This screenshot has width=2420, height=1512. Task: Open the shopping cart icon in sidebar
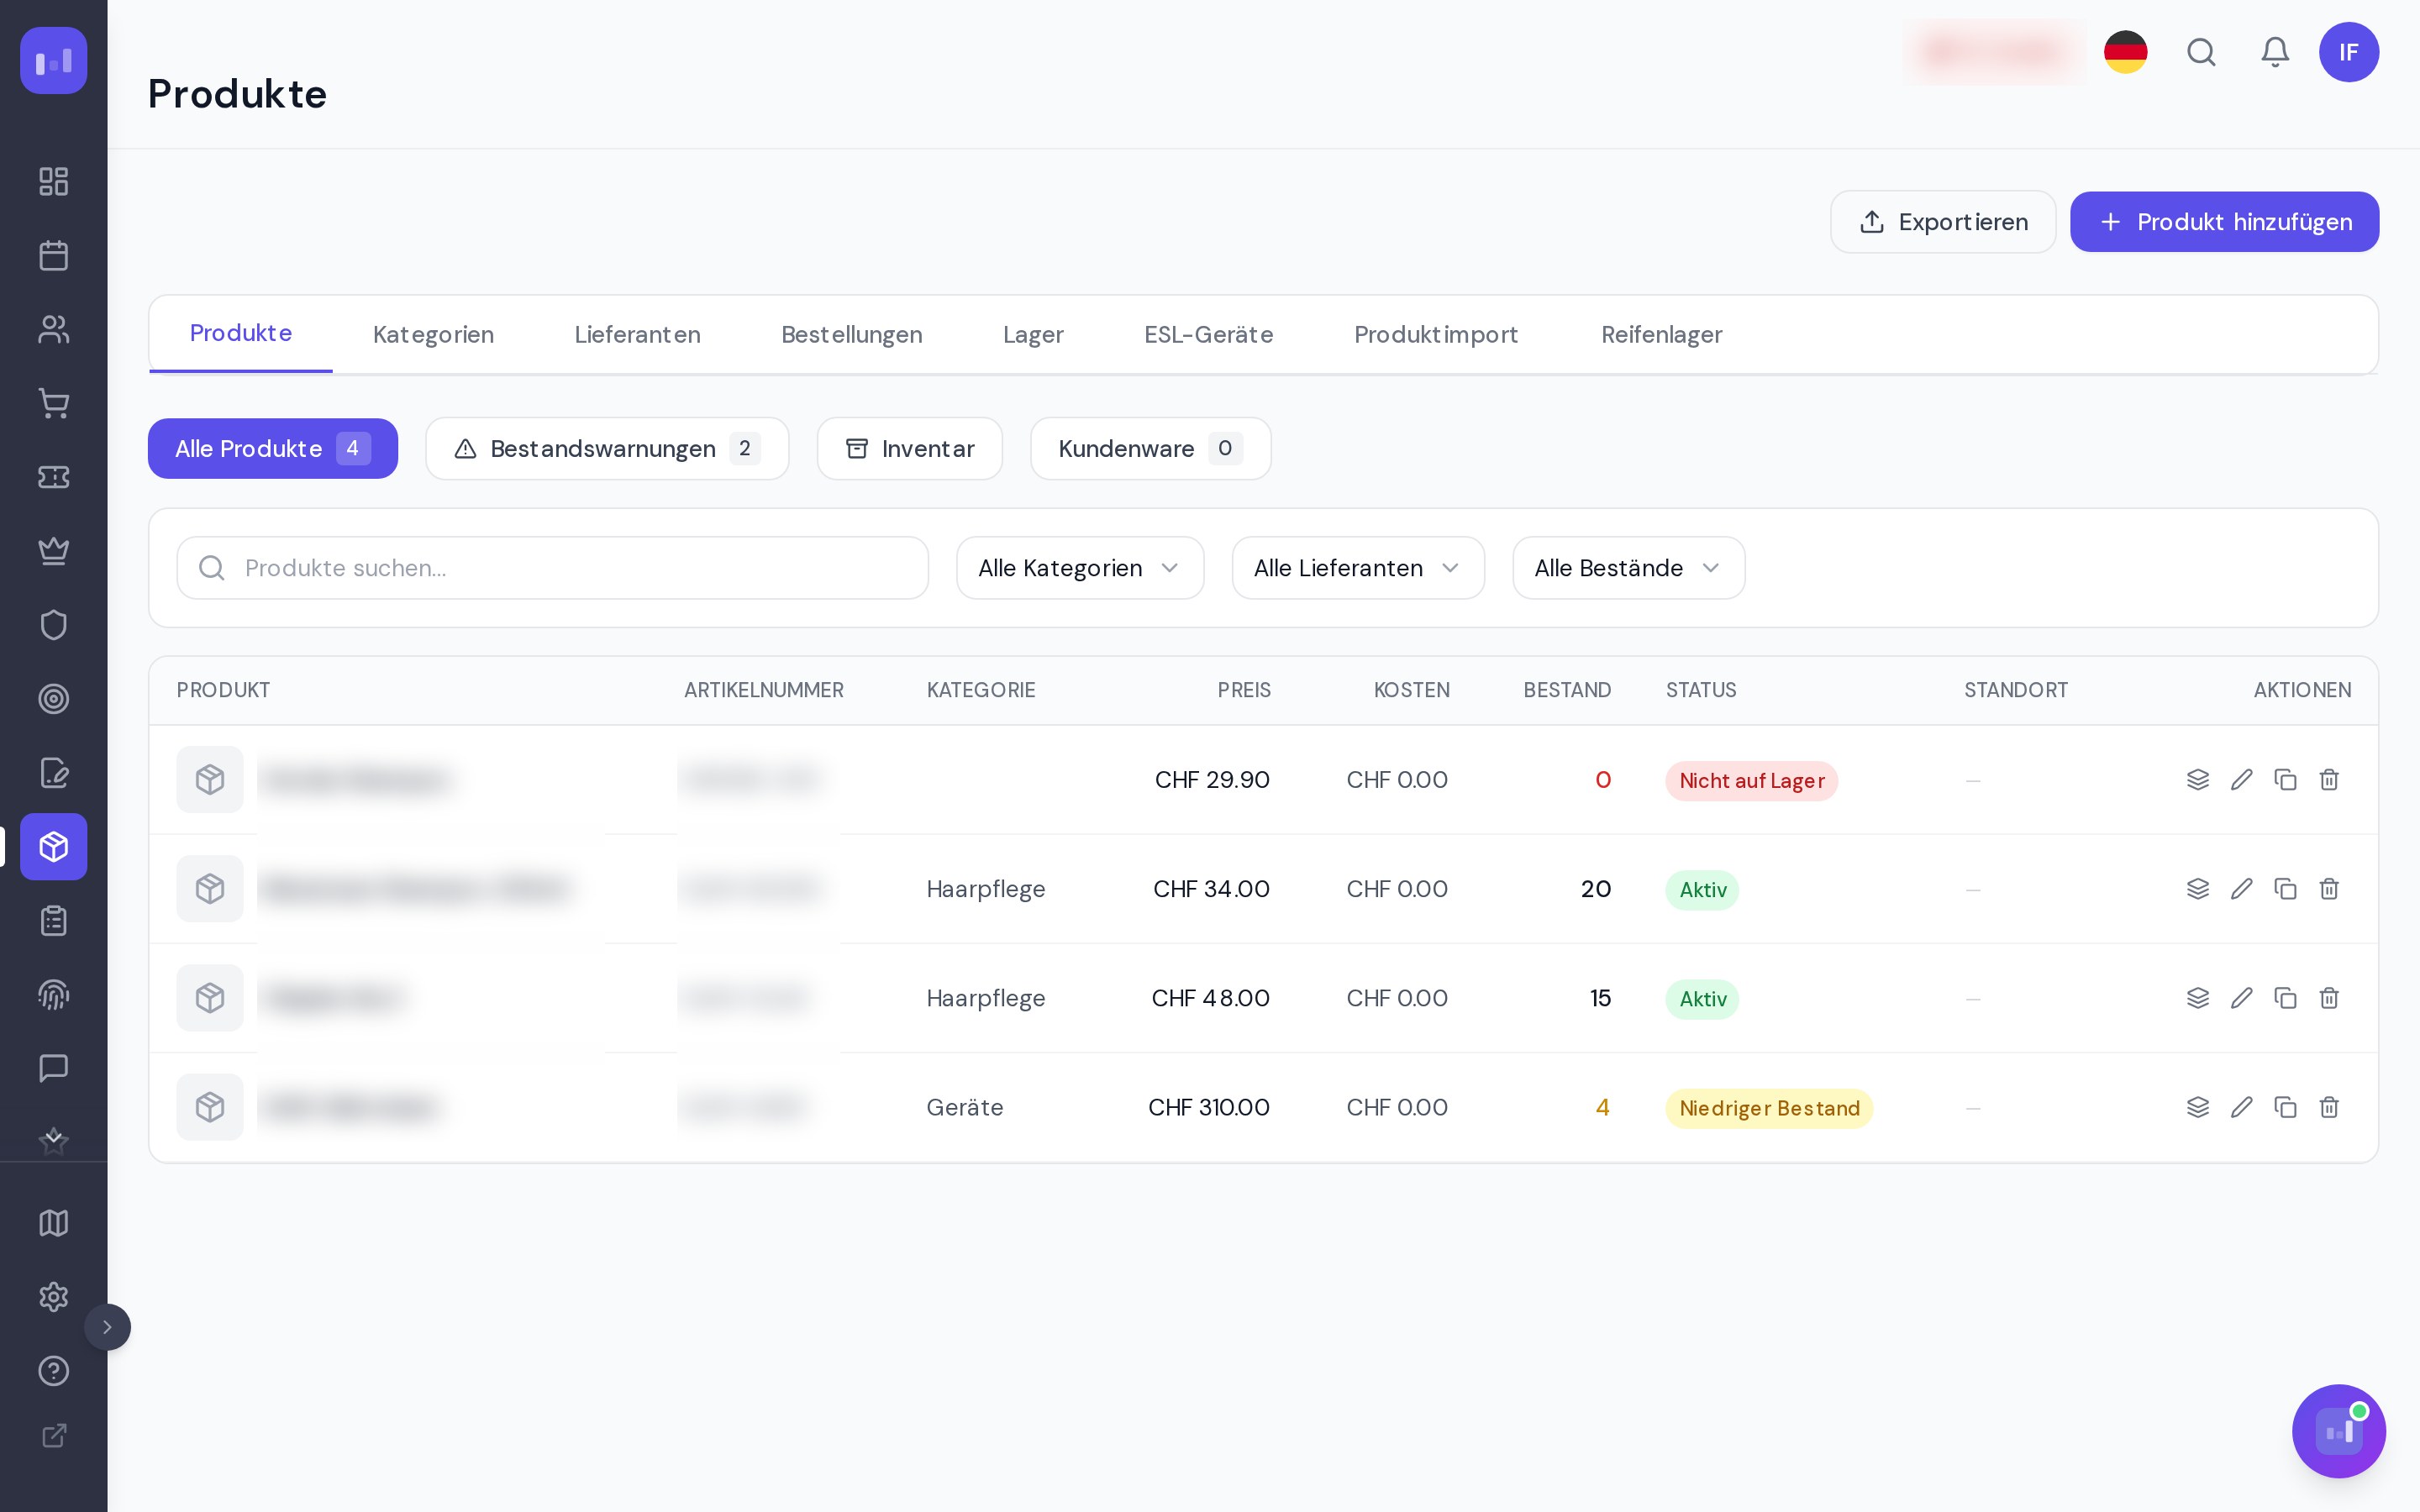pos(53,403)
